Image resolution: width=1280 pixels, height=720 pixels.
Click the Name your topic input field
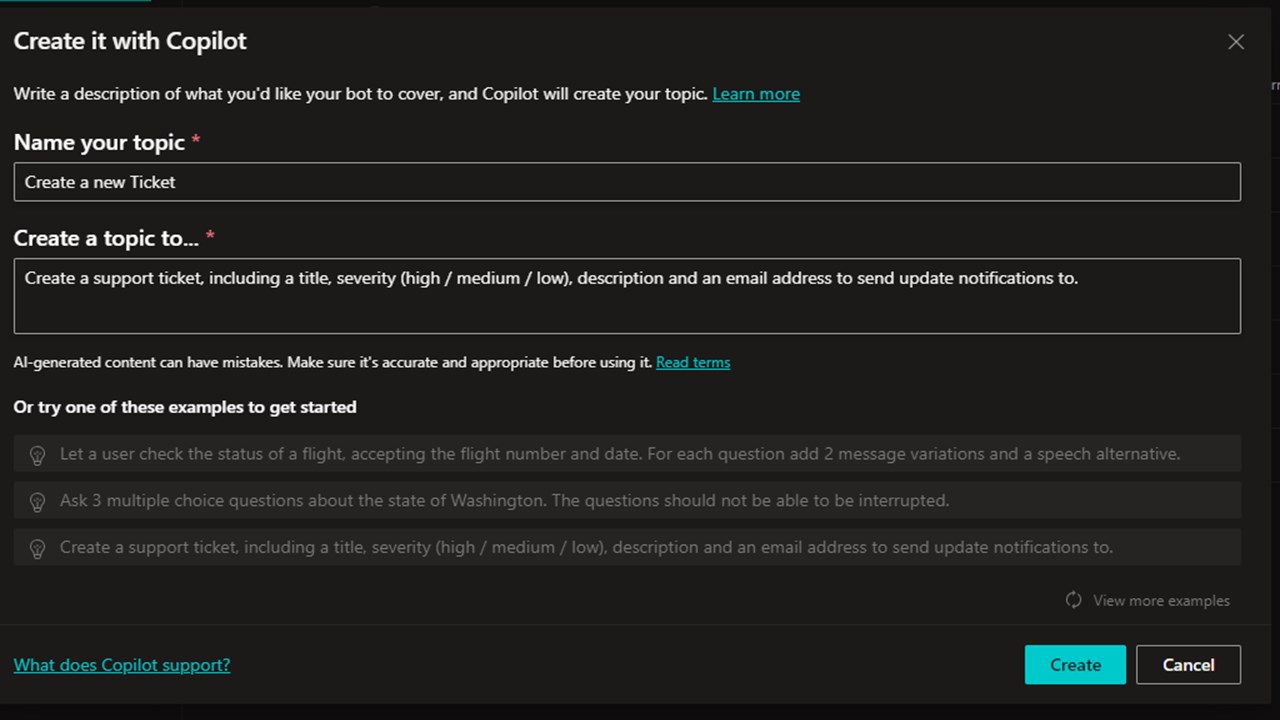tap(627, 182)
